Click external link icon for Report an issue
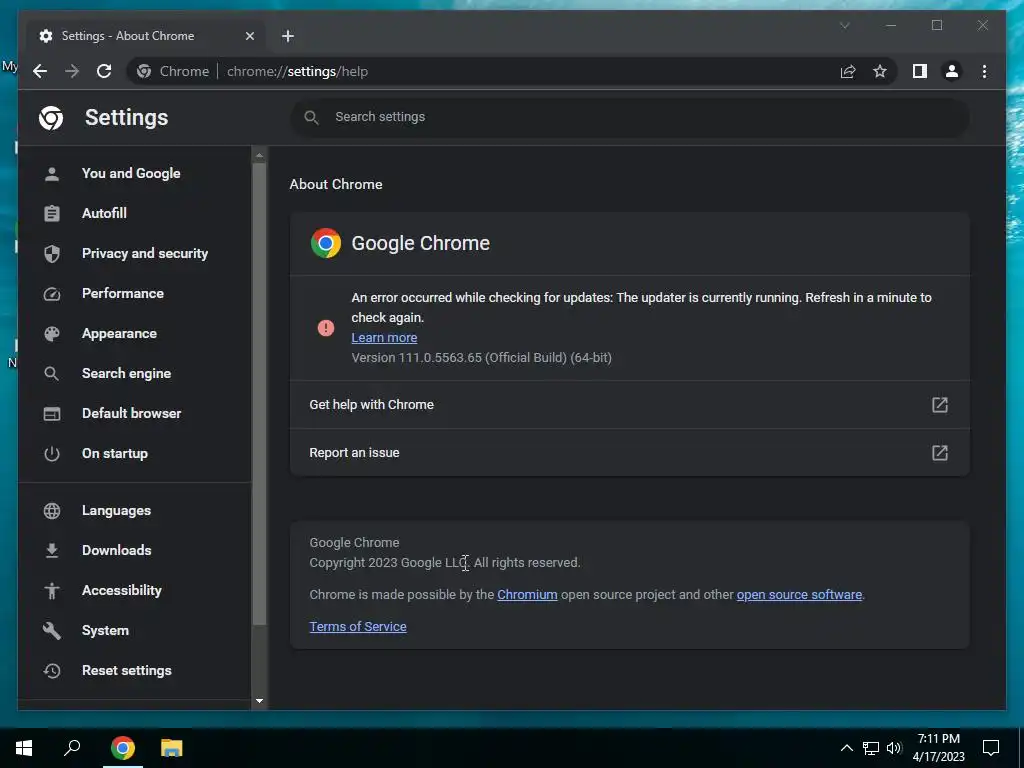Image resolution: width=1024 pixels, height=768 pixels. [939, 453]
